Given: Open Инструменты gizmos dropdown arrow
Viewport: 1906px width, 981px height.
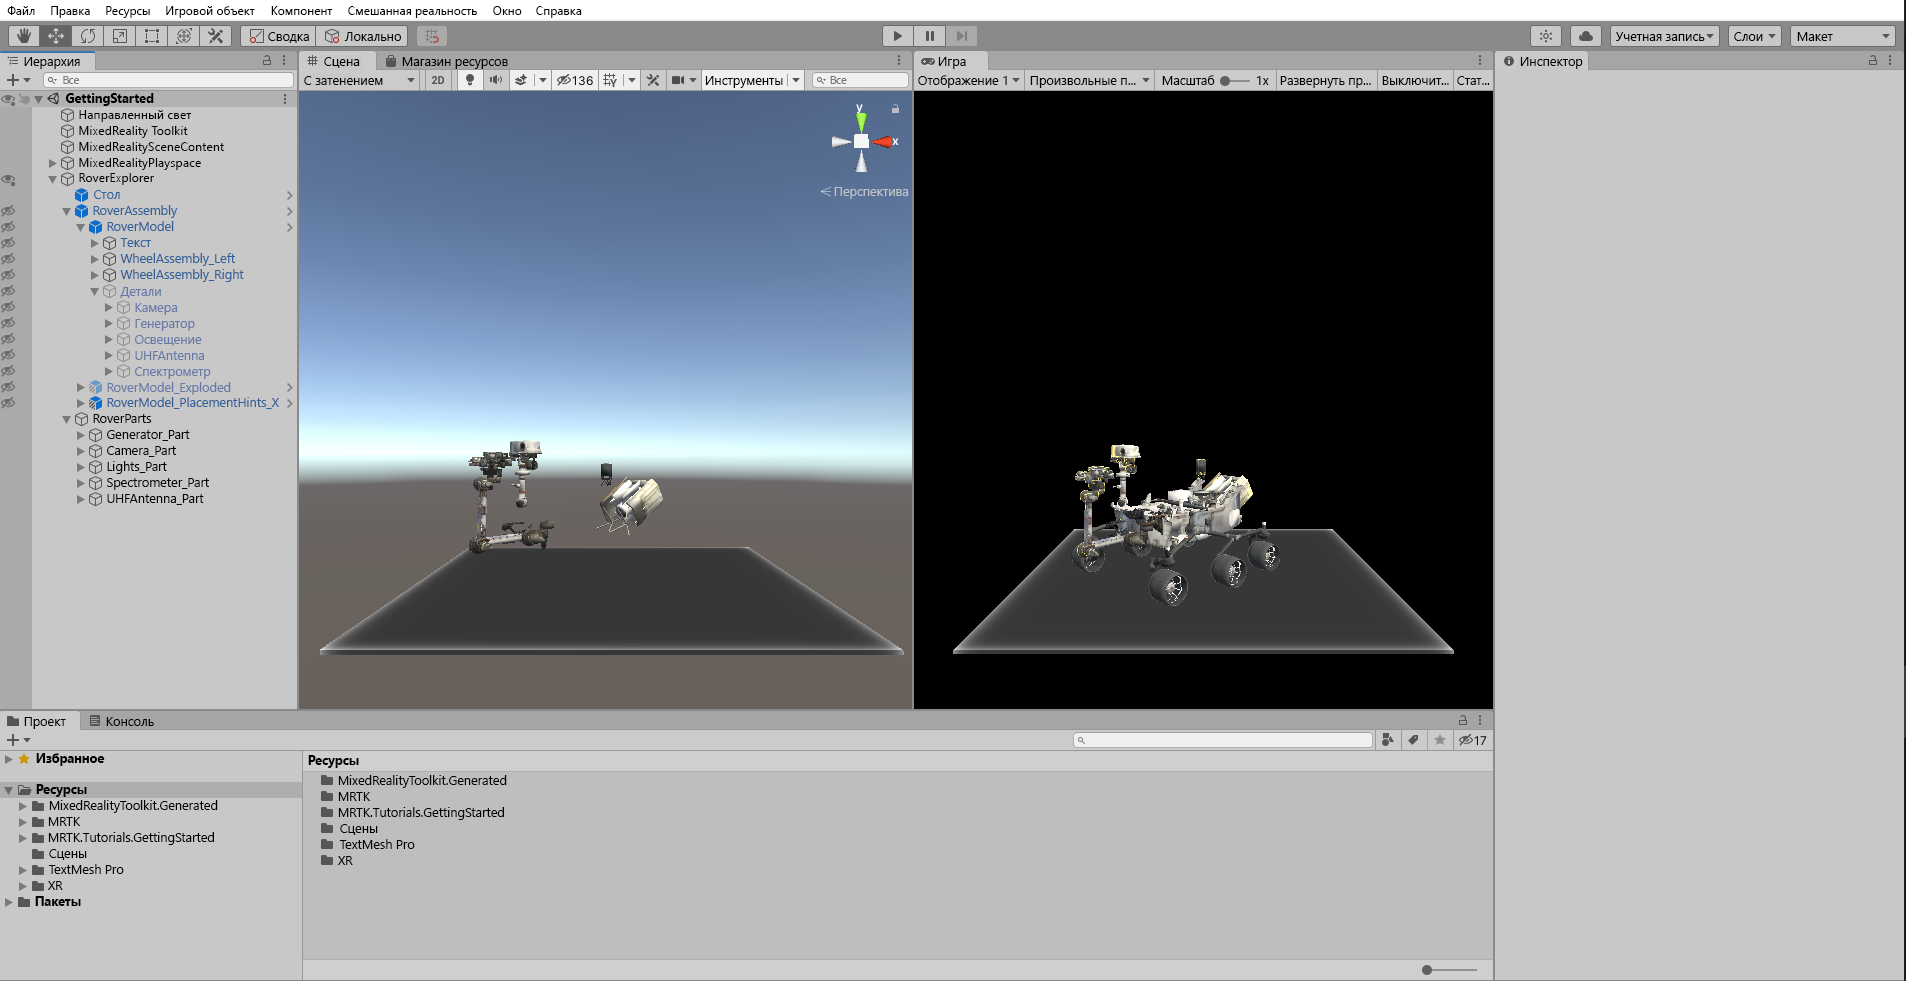Looking at the screenshot, I should pos(796,80).
